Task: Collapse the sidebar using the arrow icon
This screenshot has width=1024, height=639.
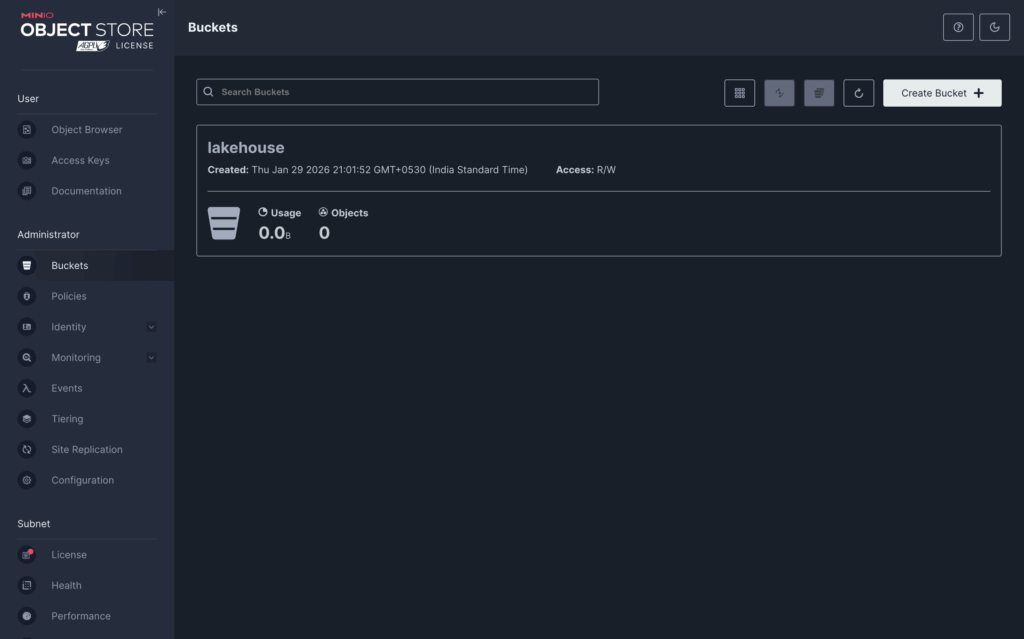Action: 162,12
